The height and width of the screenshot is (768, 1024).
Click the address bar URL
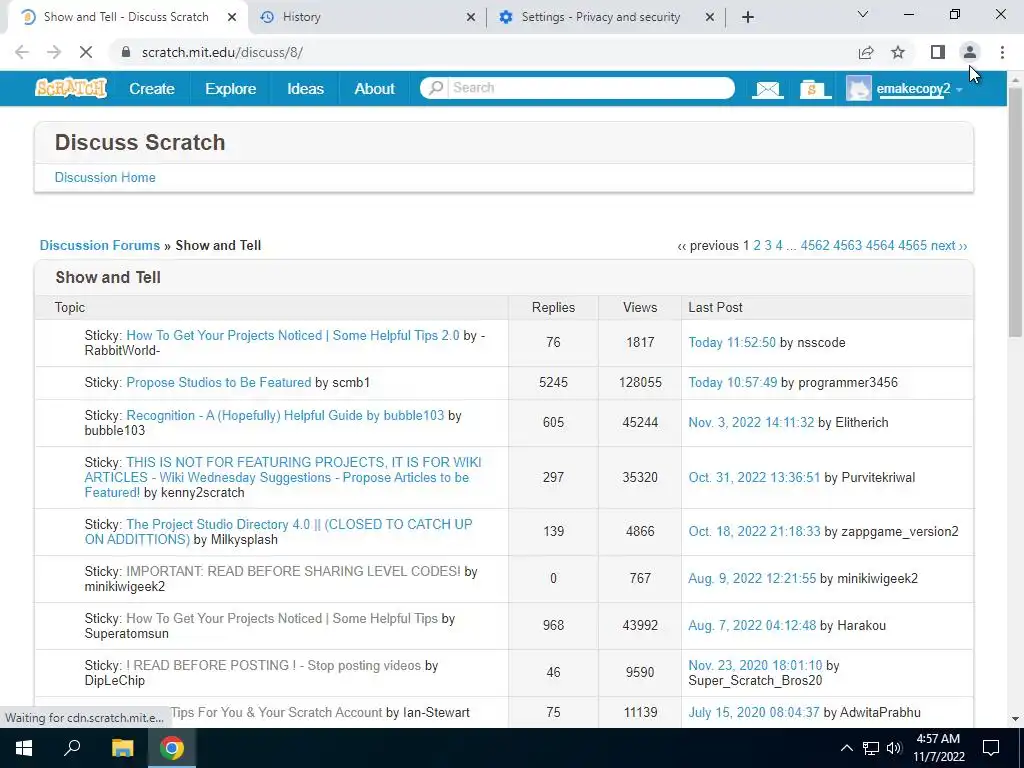[222, 52]
